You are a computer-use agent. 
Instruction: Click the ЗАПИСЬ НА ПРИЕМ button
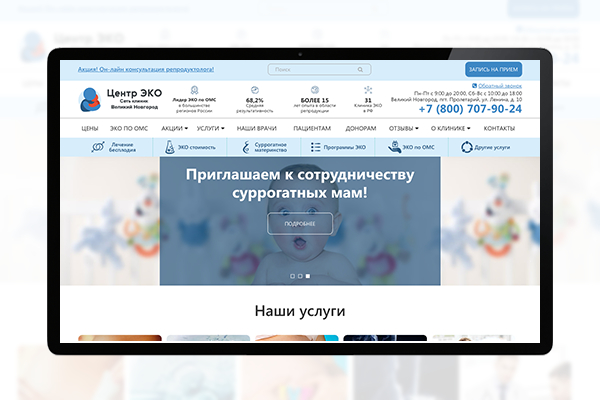[493, 69]
